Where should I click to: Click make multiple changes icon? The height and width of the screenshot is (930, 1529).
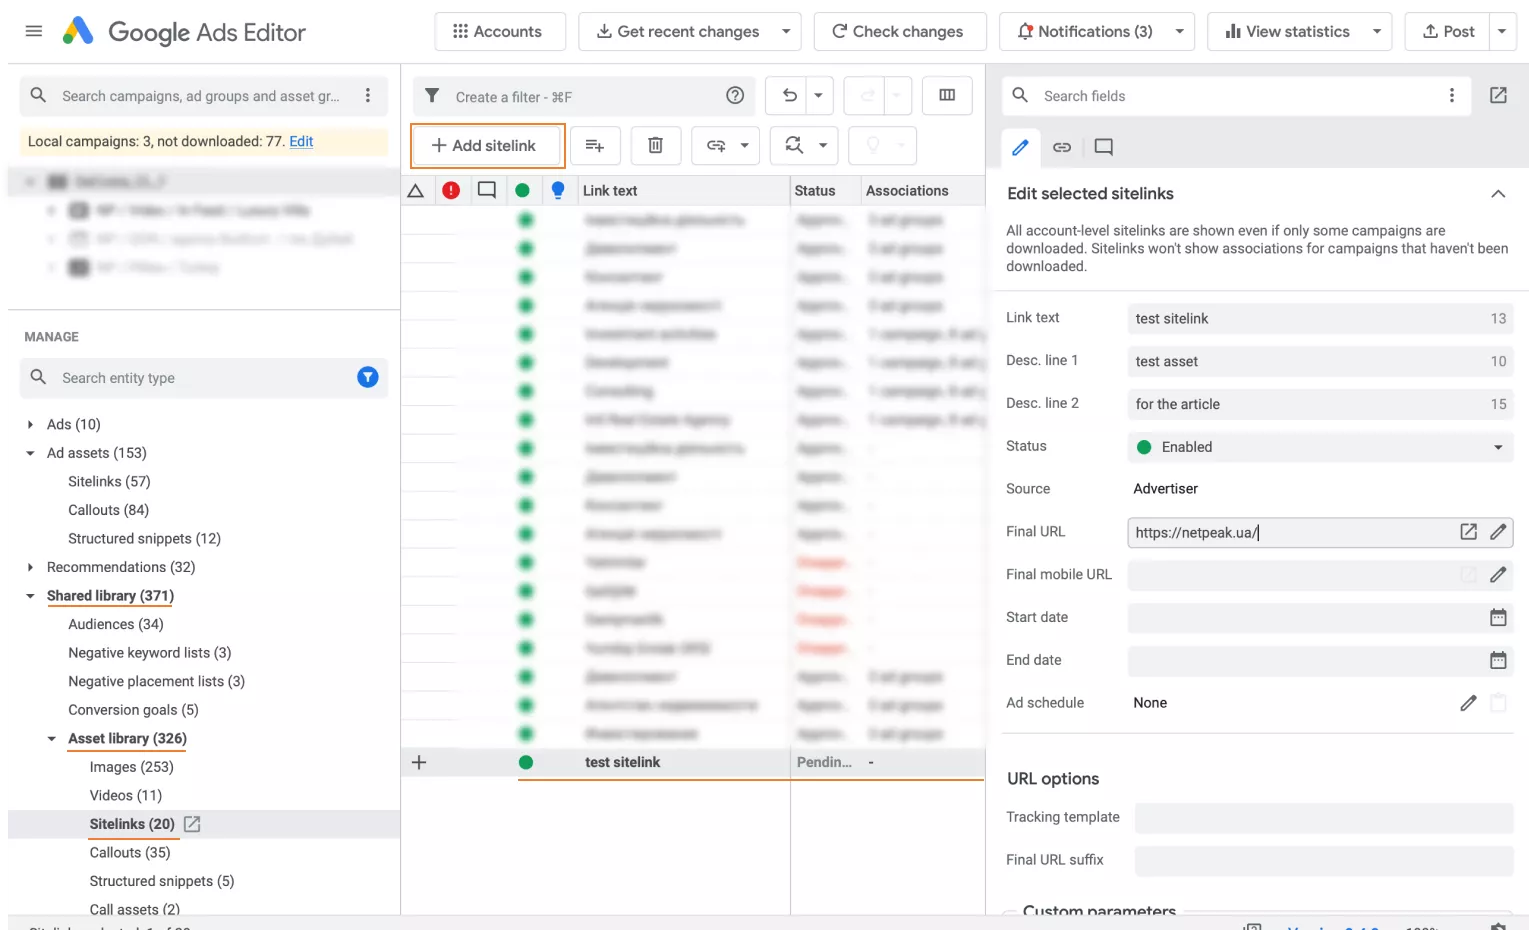[595, 146]
